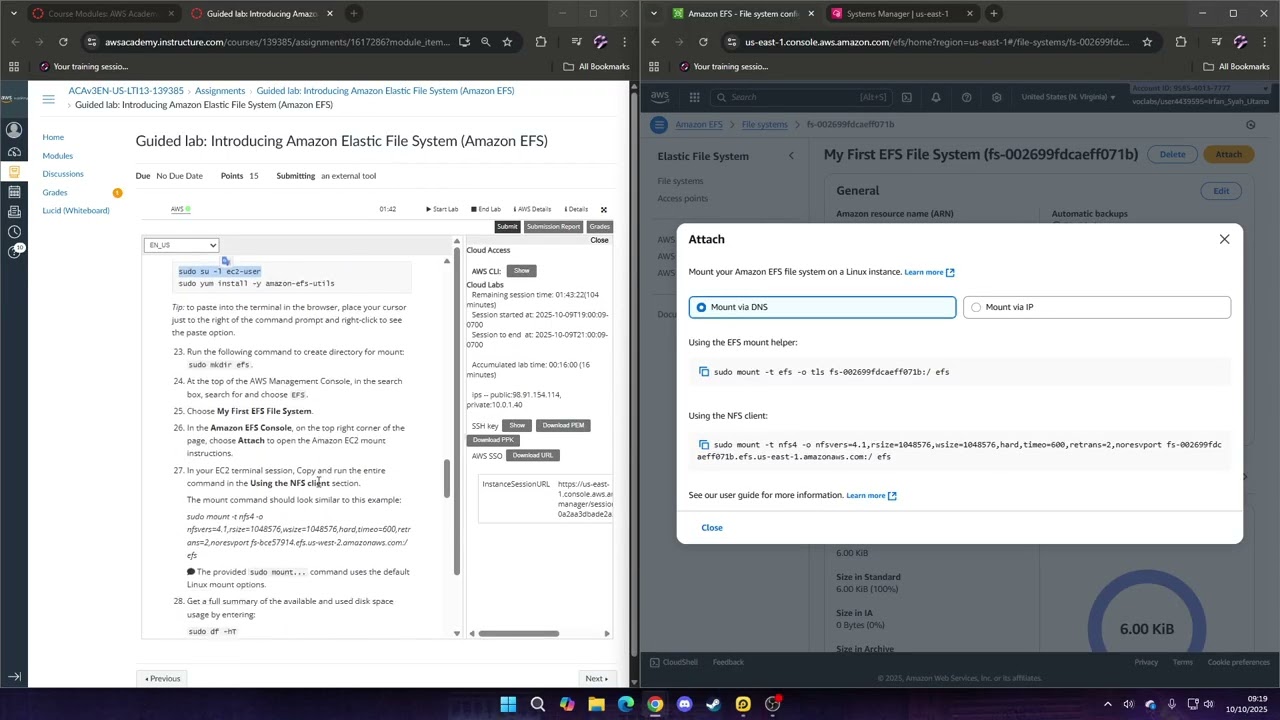Go to the Previous module item

(162, 679)
